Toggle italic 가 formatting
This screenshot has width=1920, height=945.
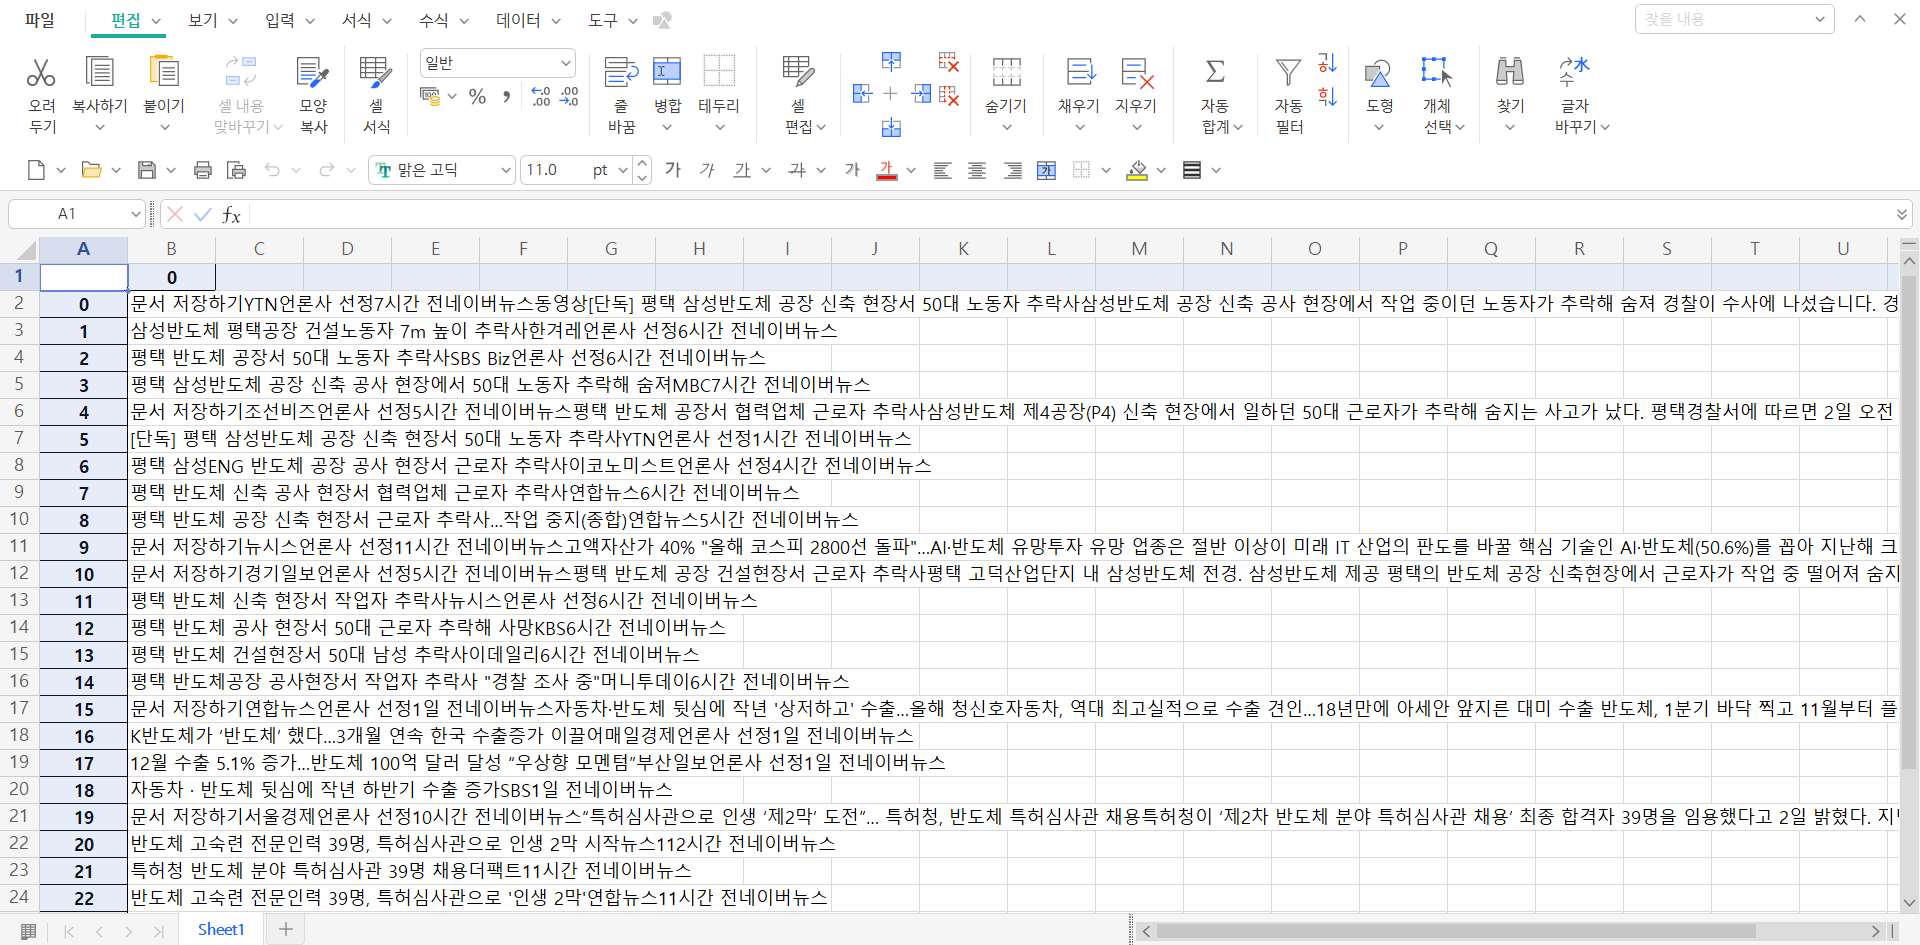tap(708, 170)
